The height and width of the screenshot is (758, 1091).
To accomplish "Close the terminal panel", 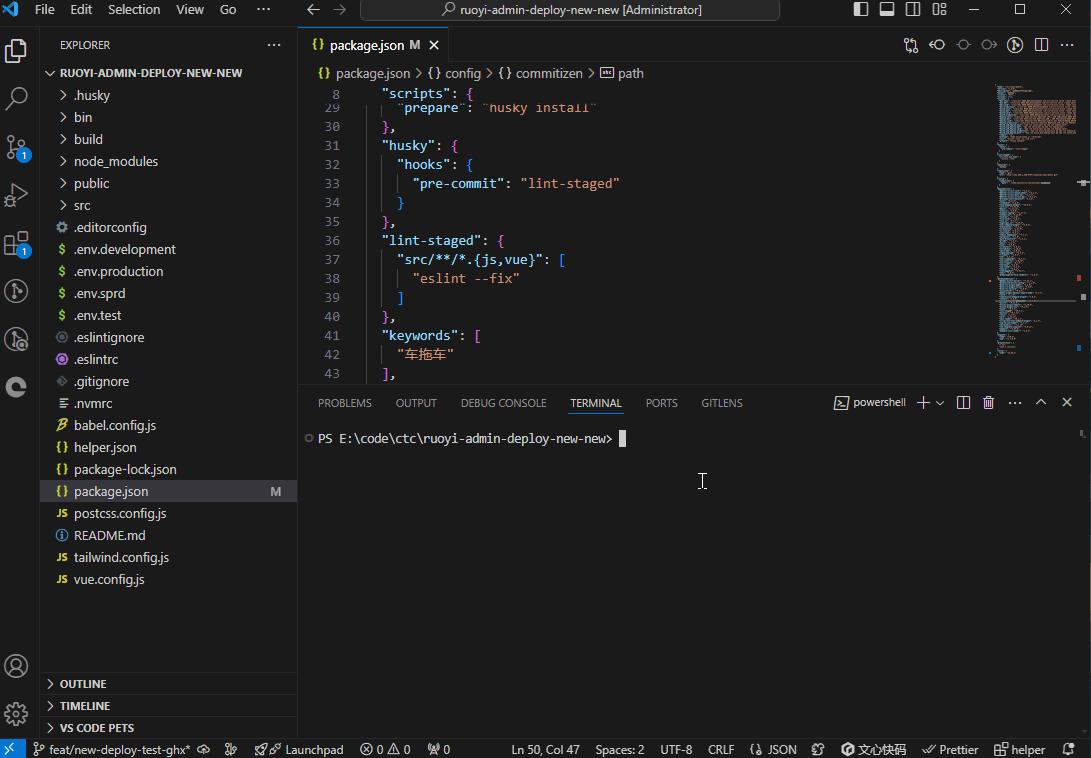I will (x=1067, y=403).
